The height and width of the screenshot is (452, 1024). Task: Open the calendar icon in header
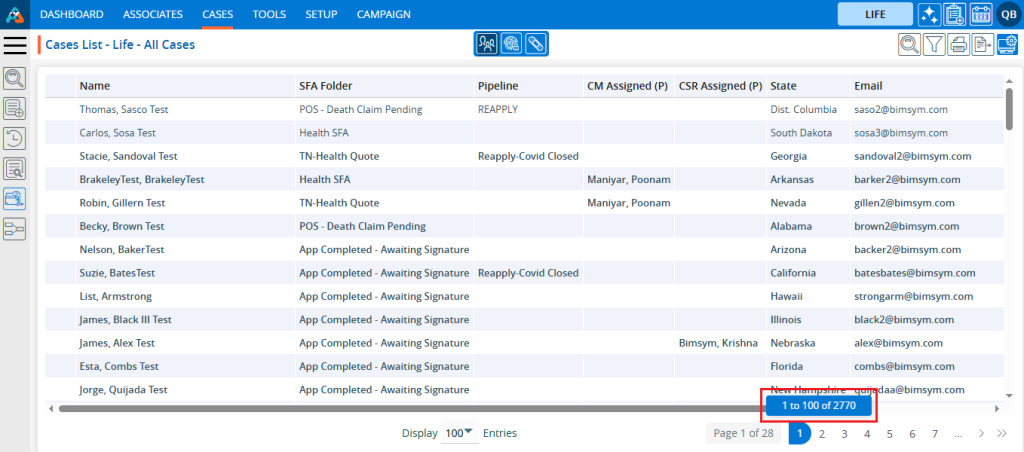[x=980, y=14]
